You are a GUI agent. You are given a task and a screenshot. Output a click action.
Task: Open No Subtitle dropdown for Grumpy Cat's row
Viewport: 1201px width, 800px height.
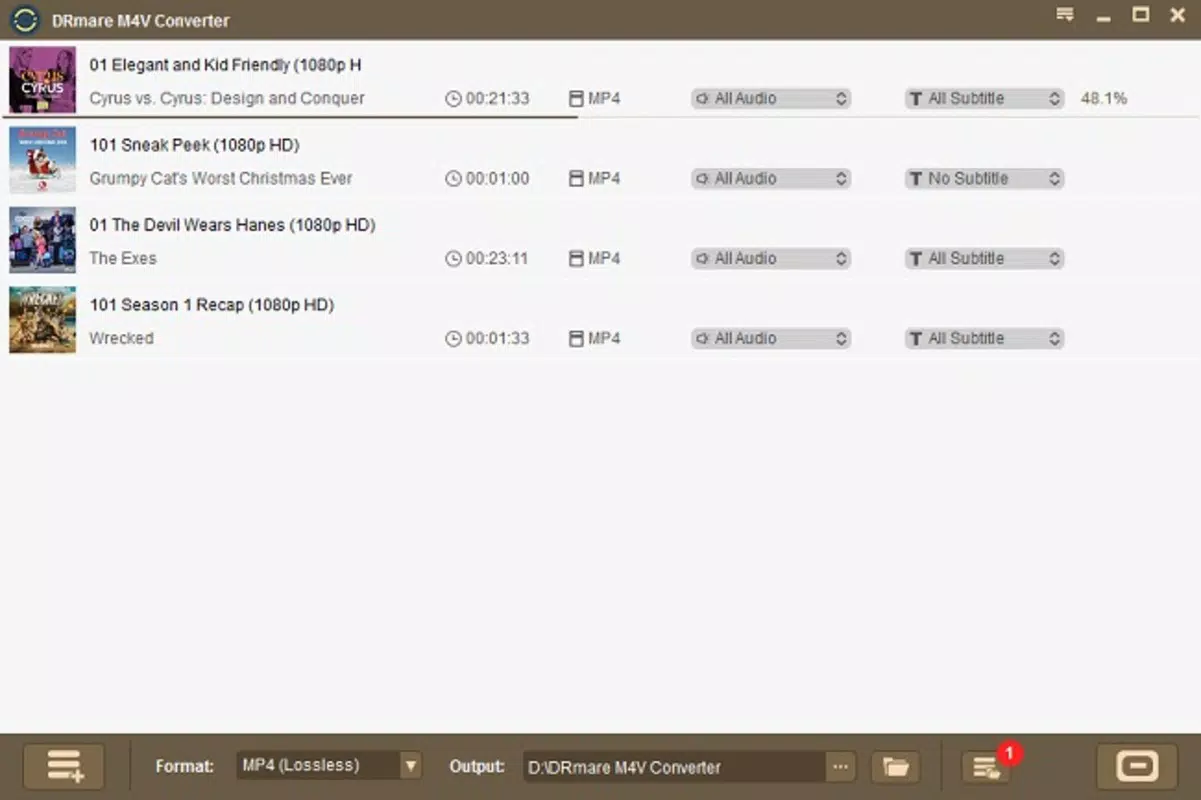(x=984, y=178)
